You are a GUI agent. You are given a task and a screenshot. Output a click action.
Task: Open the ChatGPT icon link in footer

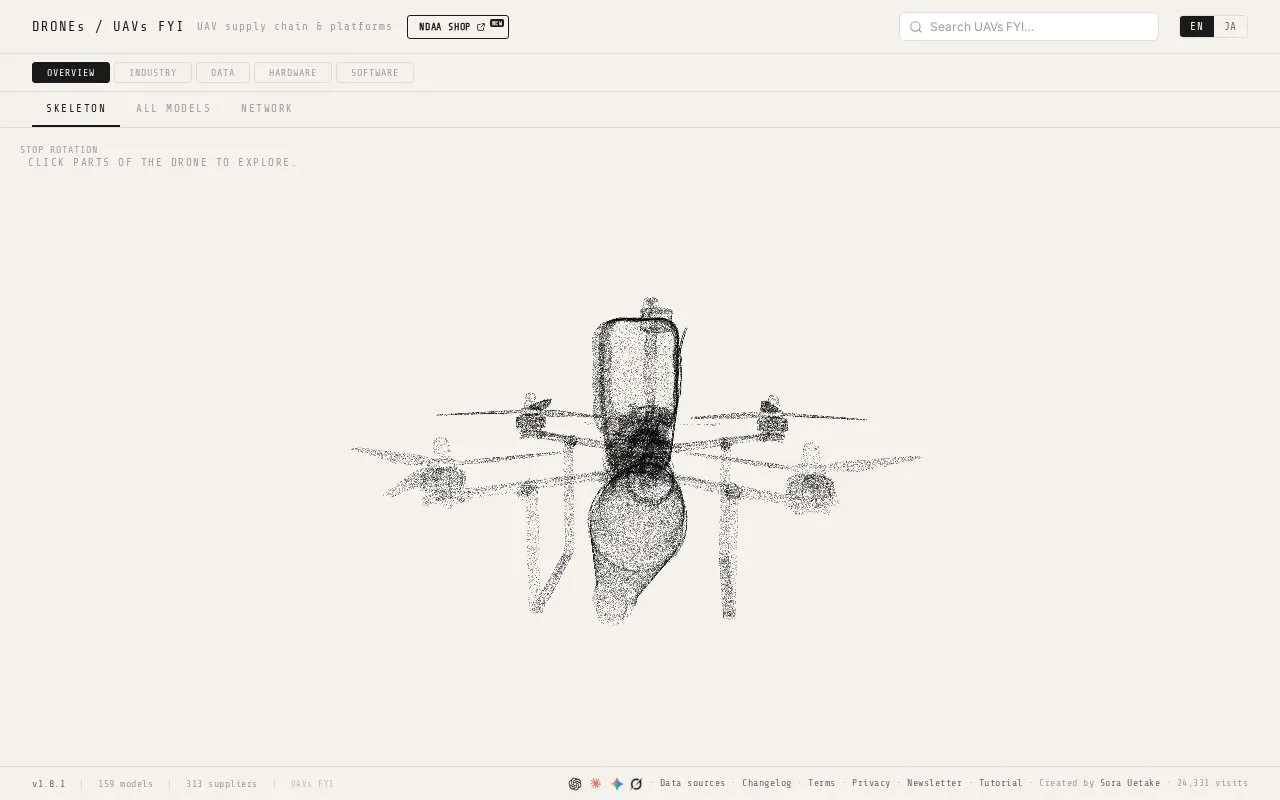point(575,784)
